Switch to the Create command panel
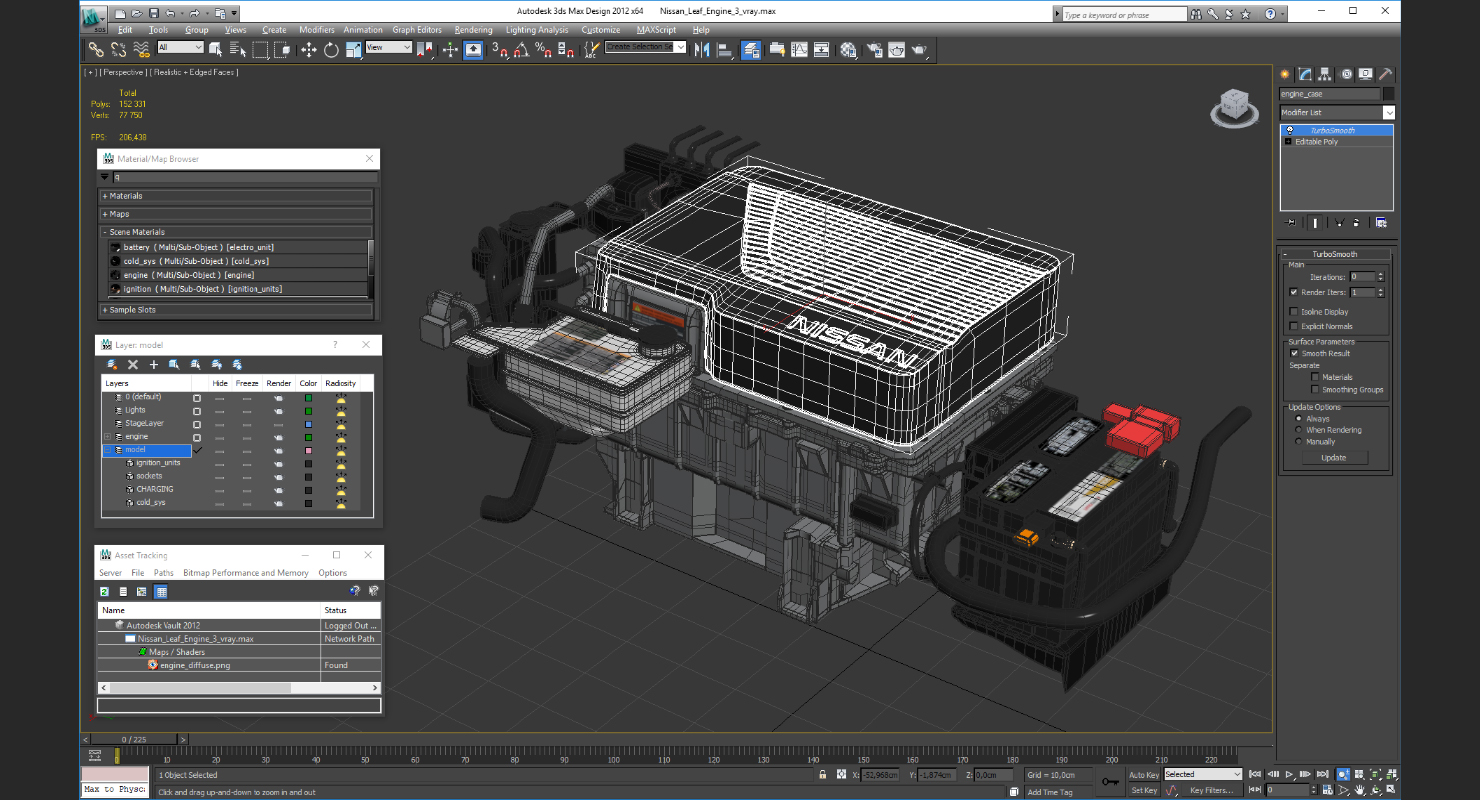The width and height of the screenshot is (1480, 800). pyautogui.click(x=1286, y=74)
